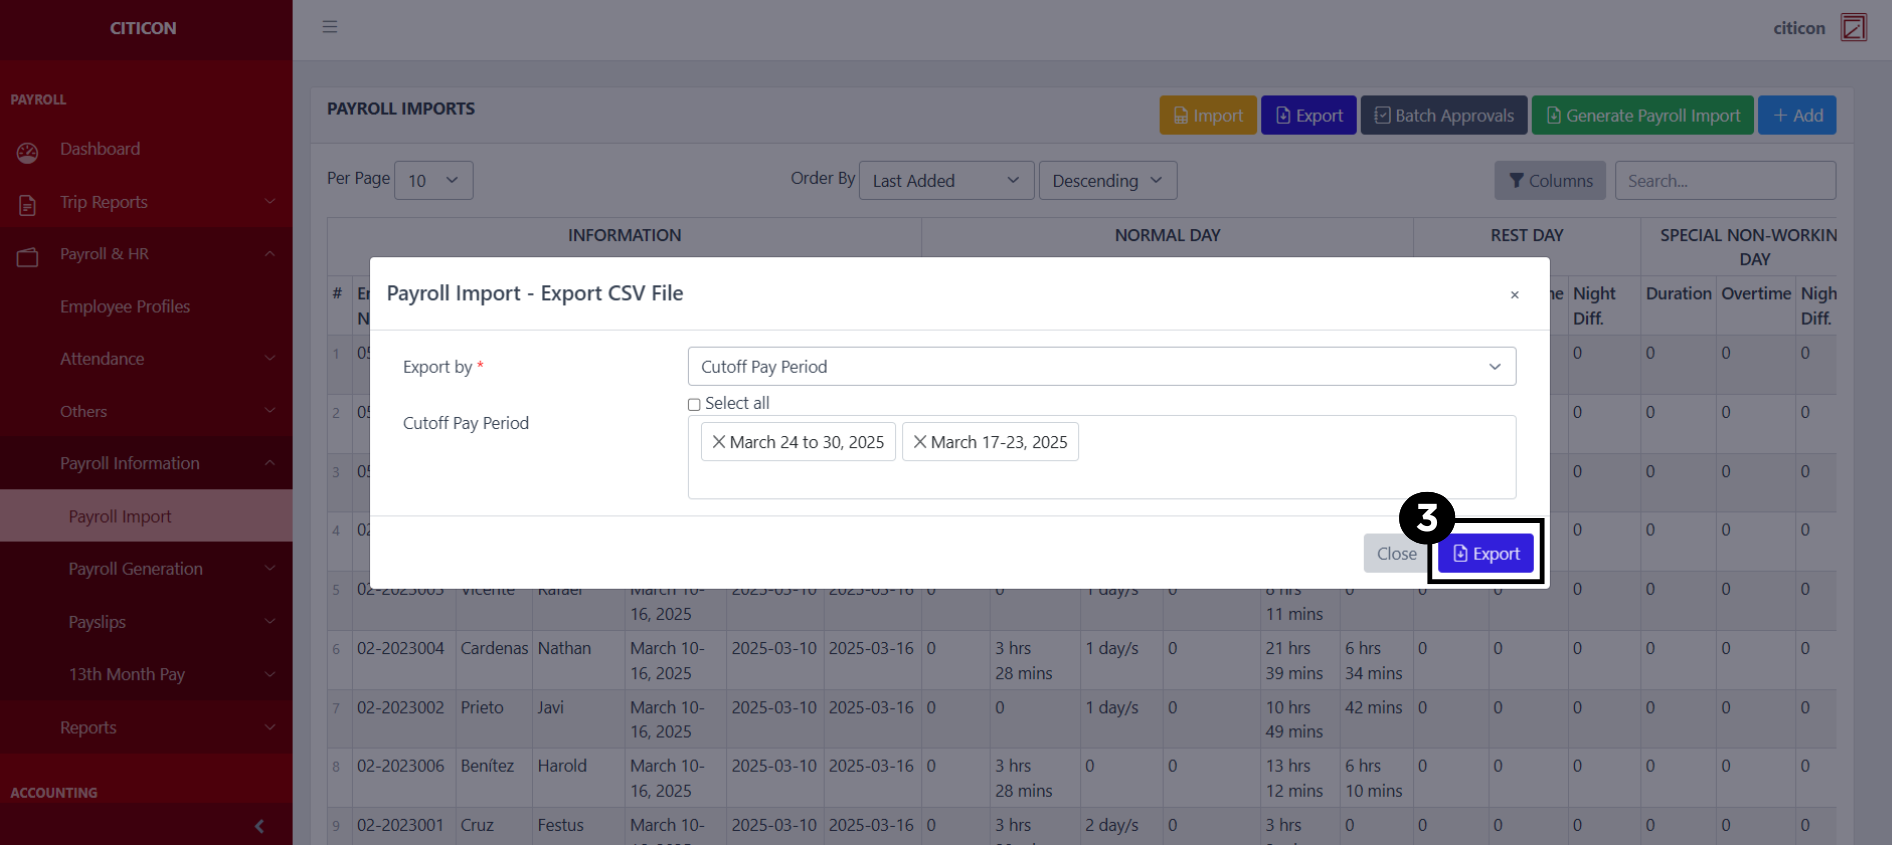Click the CITICON logo text in sidebar
Screen dimensions: 1892x845
click(143, 28)
